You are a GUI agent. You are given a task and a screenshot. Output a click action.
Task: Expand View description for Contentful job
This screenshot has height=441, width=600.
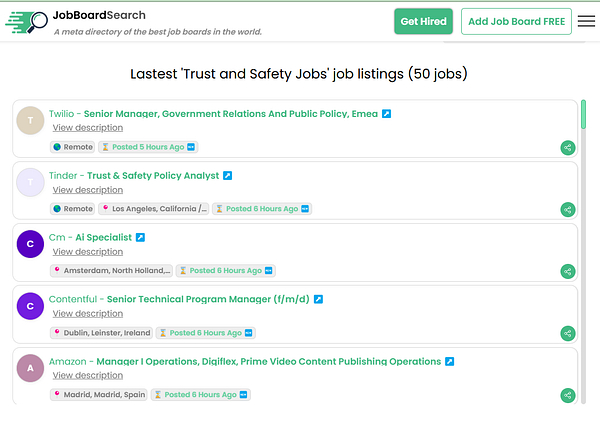(x=88, y=314)
